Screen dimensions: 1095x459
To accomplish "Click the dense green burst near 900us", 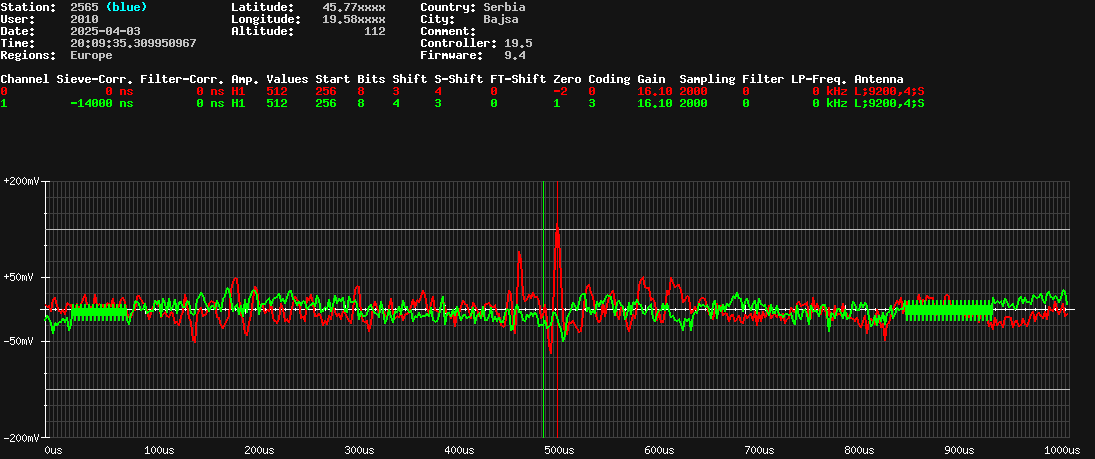I will click(x=948, y=310).
